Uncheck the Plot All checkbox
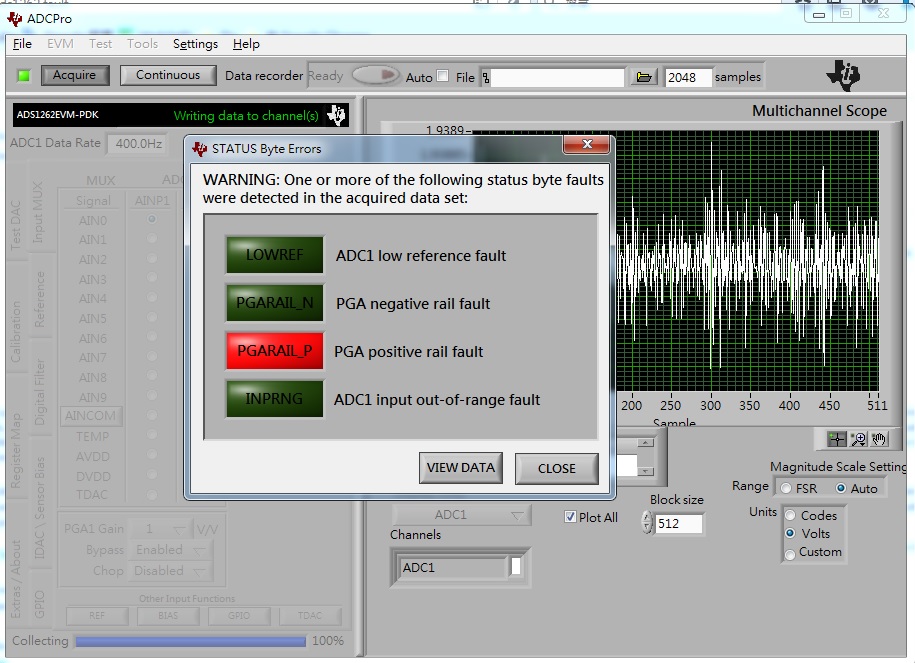Image resolution: width=915 pixels, height=663 pixels. click(x=570, y=517)
